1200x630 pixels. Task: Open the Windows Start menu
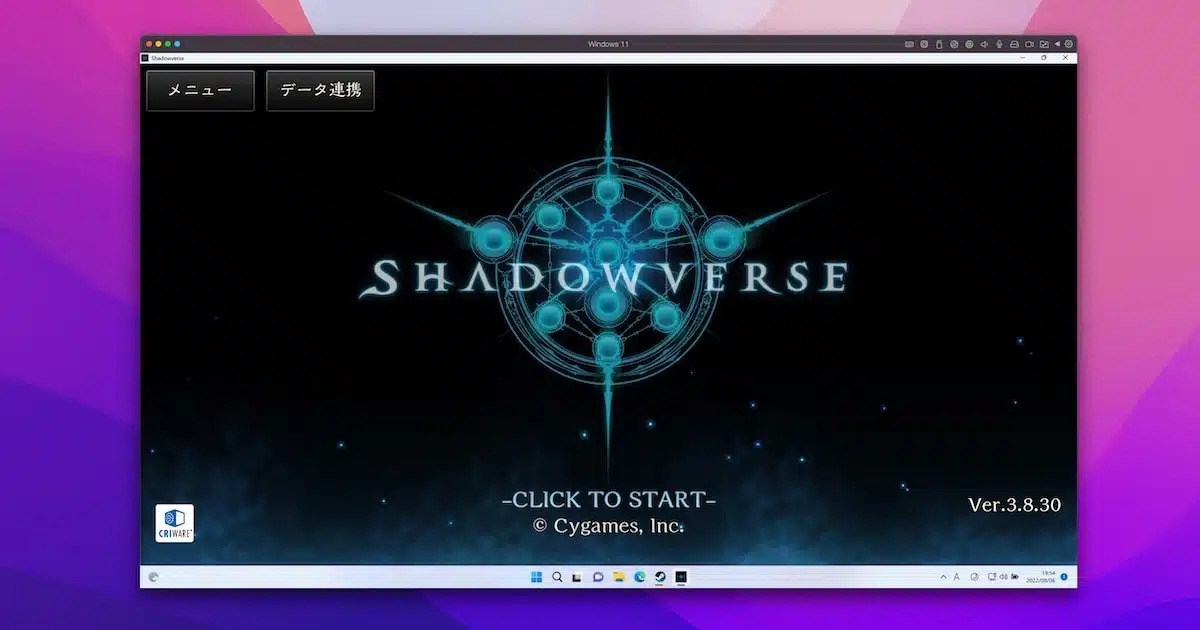click(x=536, y=577)
